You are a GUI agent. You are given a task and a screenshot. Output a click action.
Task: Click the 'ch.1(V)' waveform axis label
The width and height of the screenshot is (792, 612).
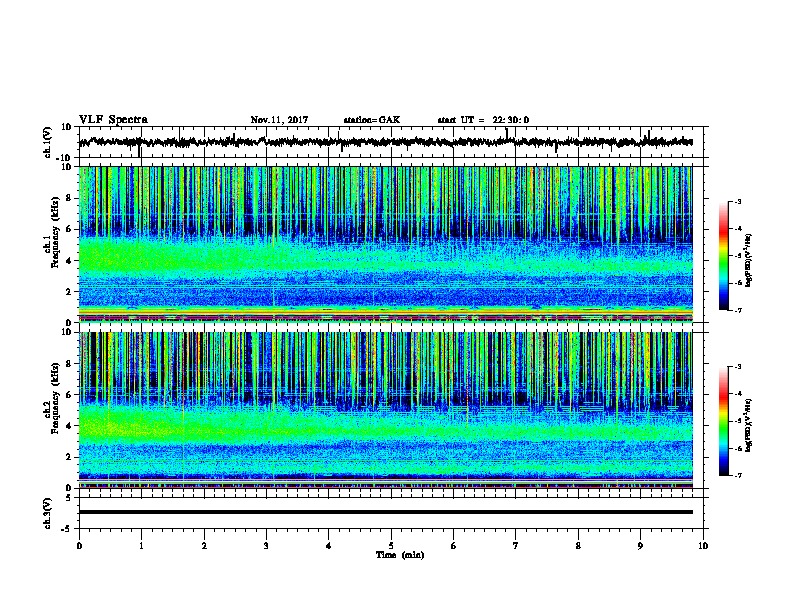(48, 142)
